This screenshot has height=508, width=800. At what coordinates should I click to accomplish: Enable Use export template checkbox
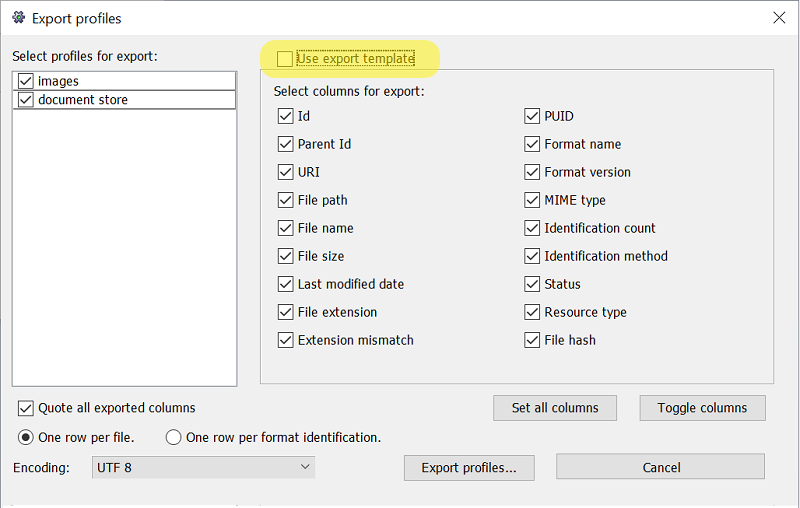pyautogui.click(x=285, y=59)
